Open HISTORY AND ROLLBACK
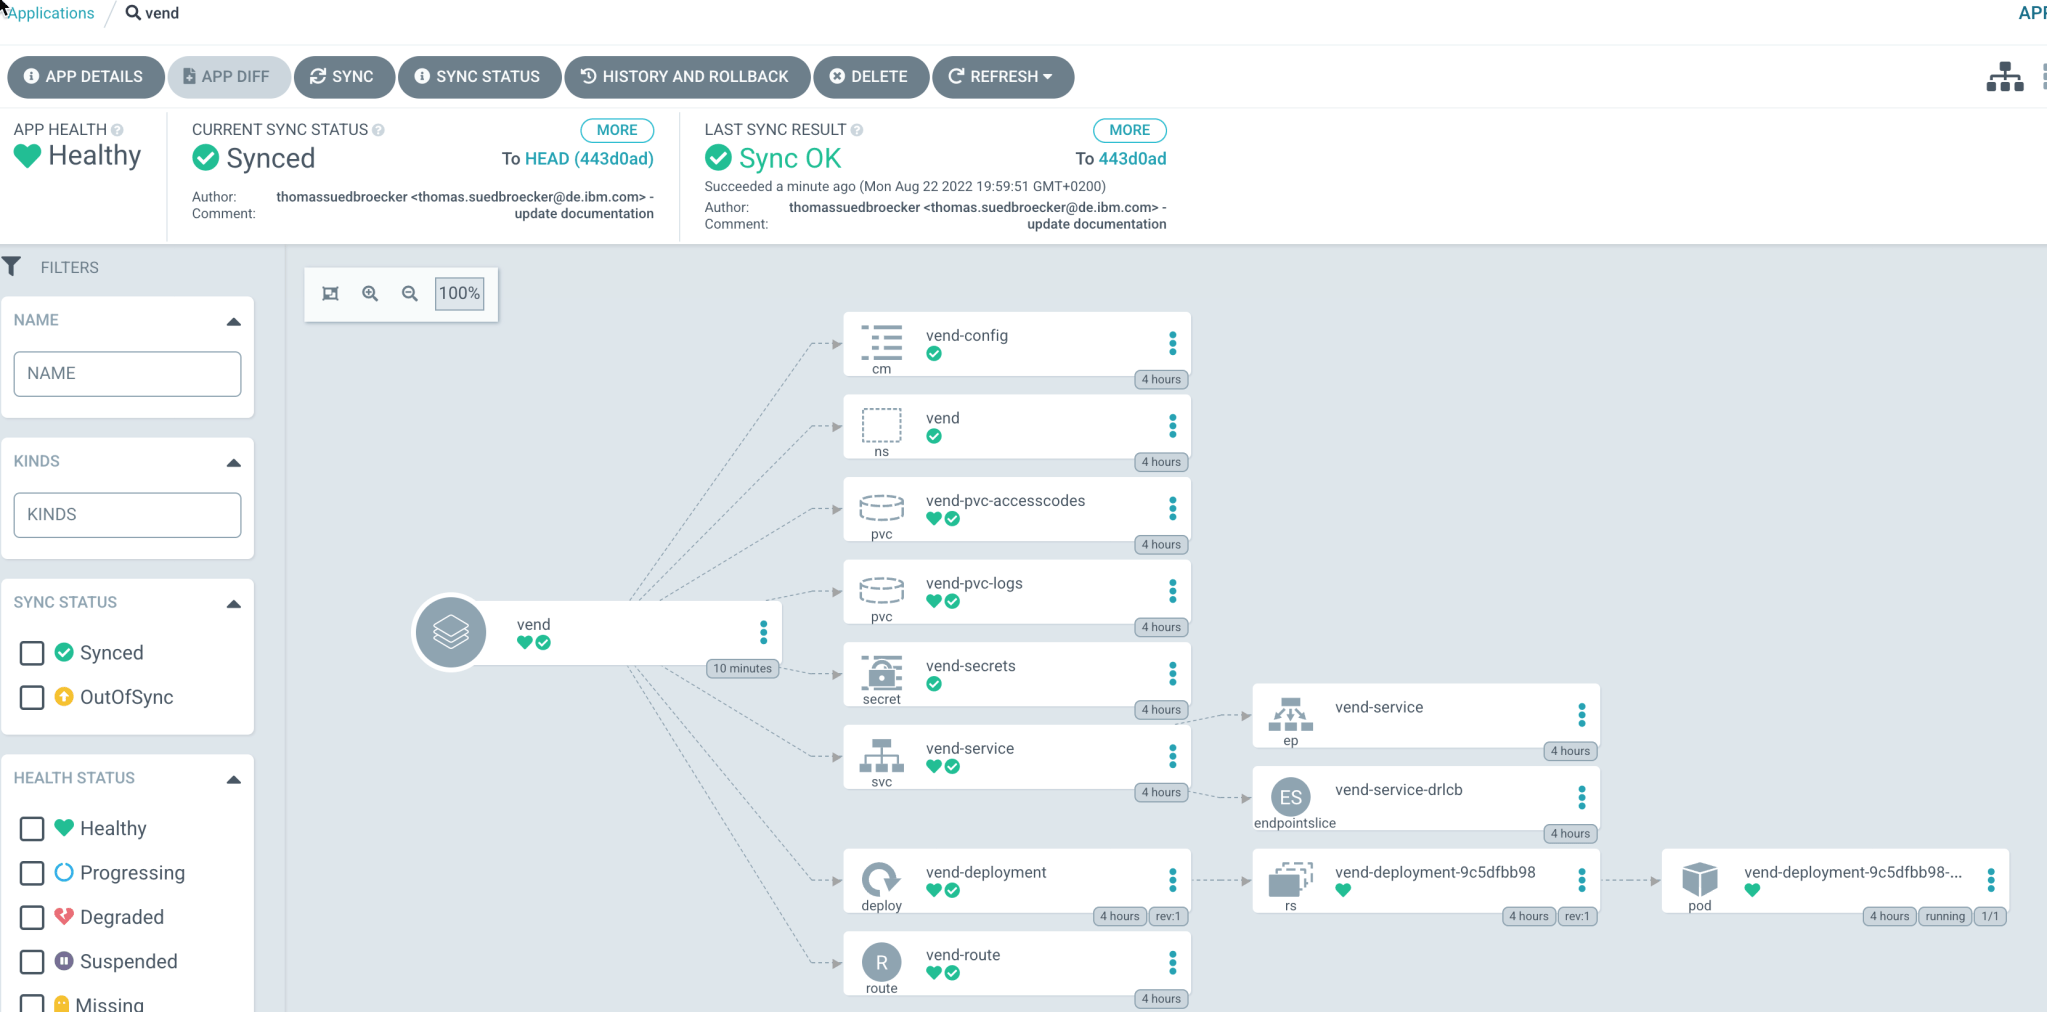This screenshot has width=2047, height=1012. [686, 77]
